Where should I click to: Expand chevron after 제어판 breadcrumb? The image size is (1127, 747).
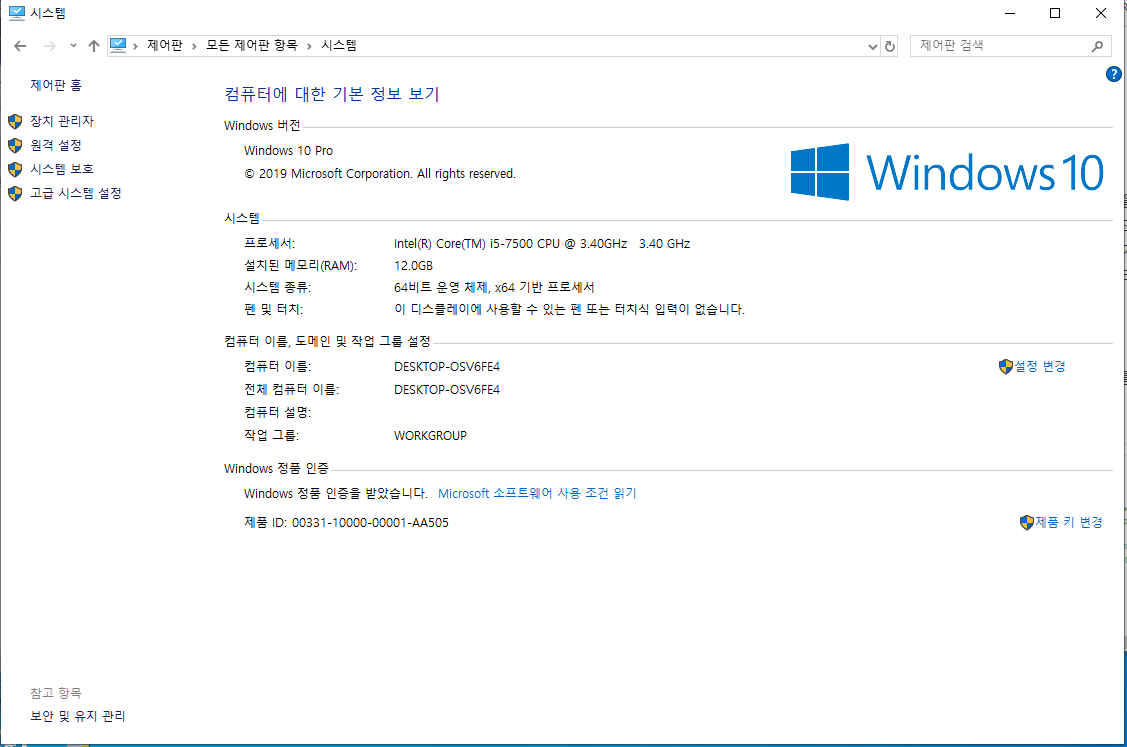(194, 46)
